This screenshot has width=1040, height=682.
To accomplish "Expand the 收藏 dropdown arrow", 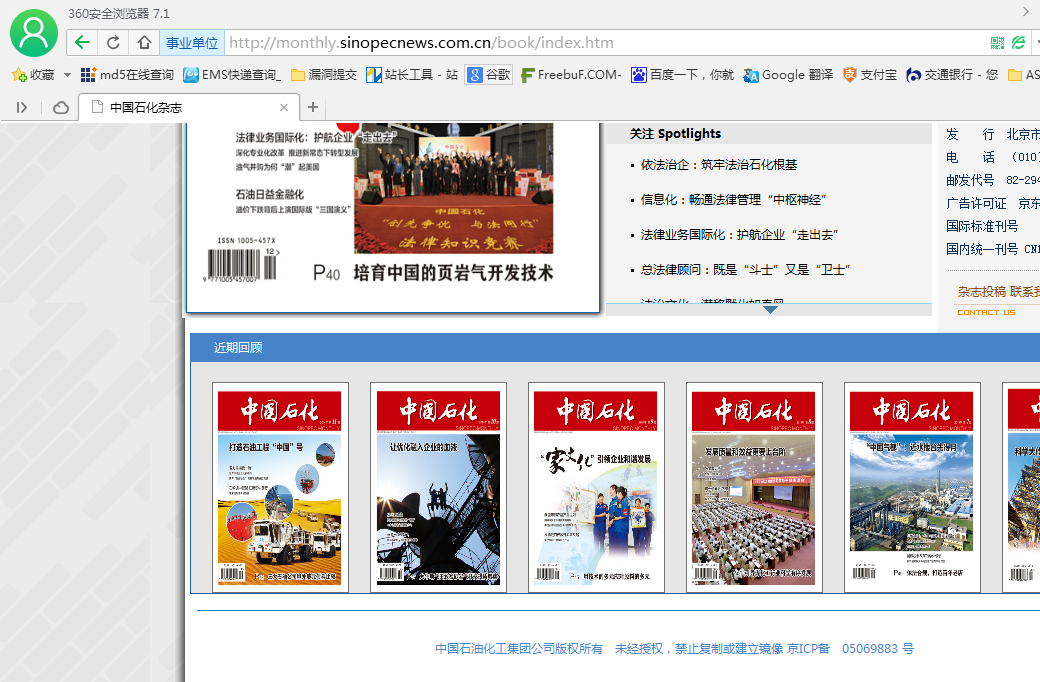I will tap(67, 75).
